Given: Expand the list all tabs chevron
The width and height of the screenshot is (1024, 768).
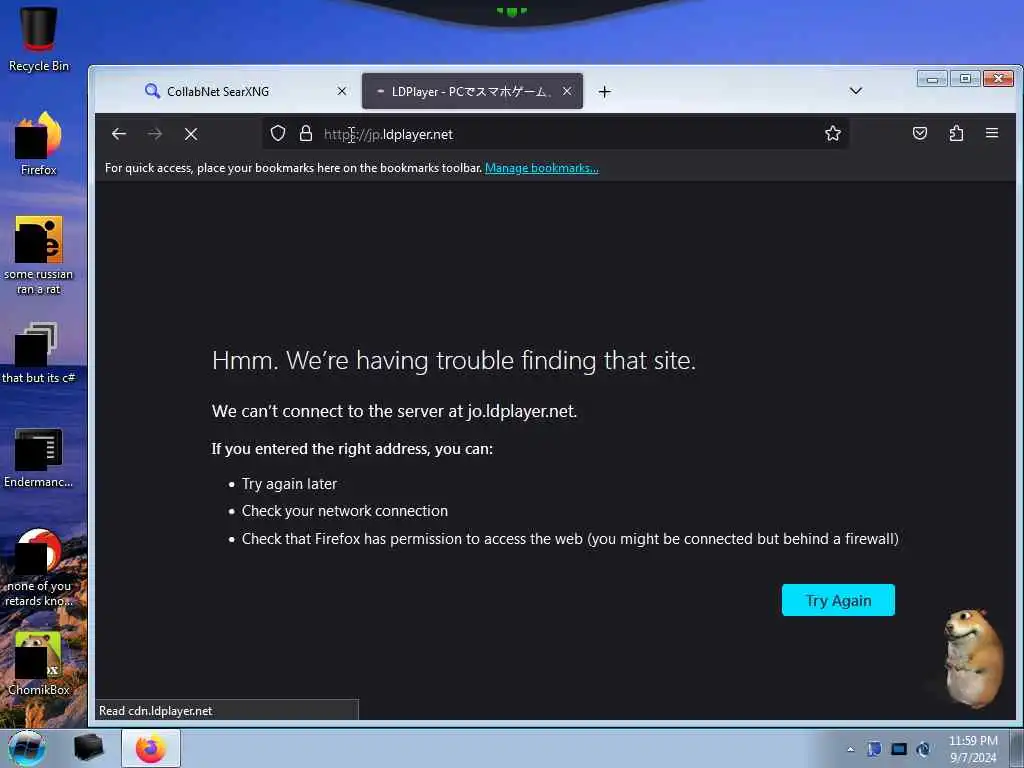Looking at the screenshot, I should 856,91.
